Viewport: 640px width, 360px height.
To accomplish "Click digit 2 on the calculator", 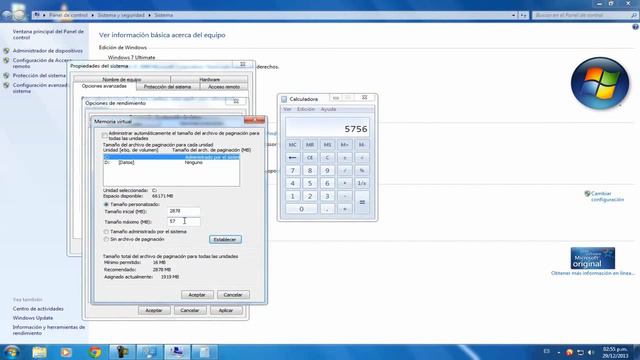I will point(310,196).
